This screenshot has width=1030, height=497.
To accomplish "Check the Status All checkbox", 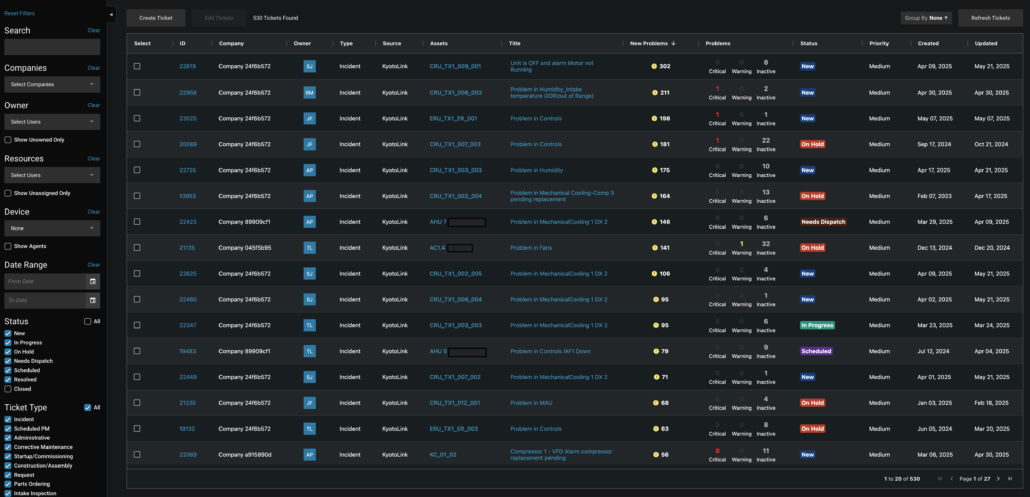I will point(87,322).
